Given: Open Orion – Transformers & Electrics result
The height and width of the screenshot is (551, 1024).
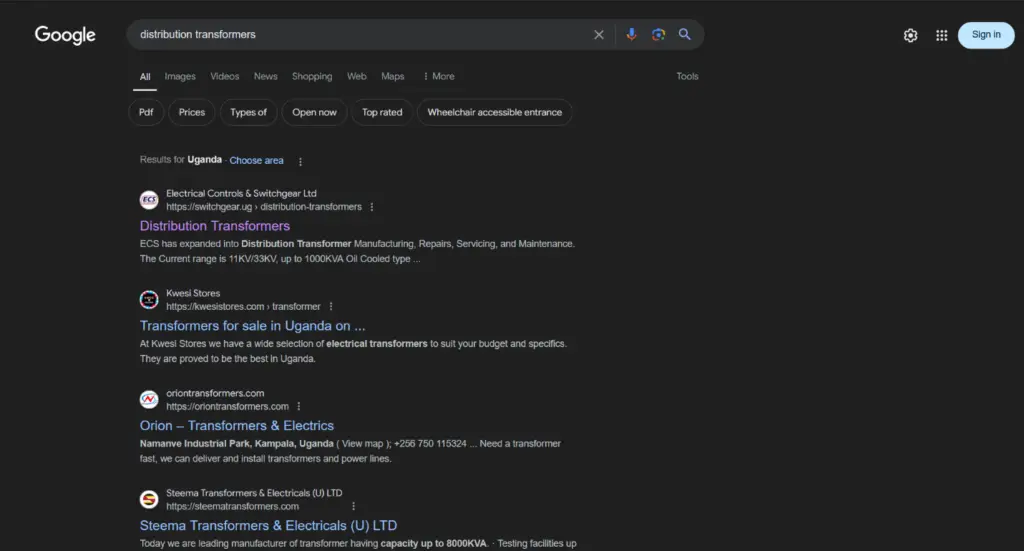Looking at the screenshot, I should click(237, 425).
